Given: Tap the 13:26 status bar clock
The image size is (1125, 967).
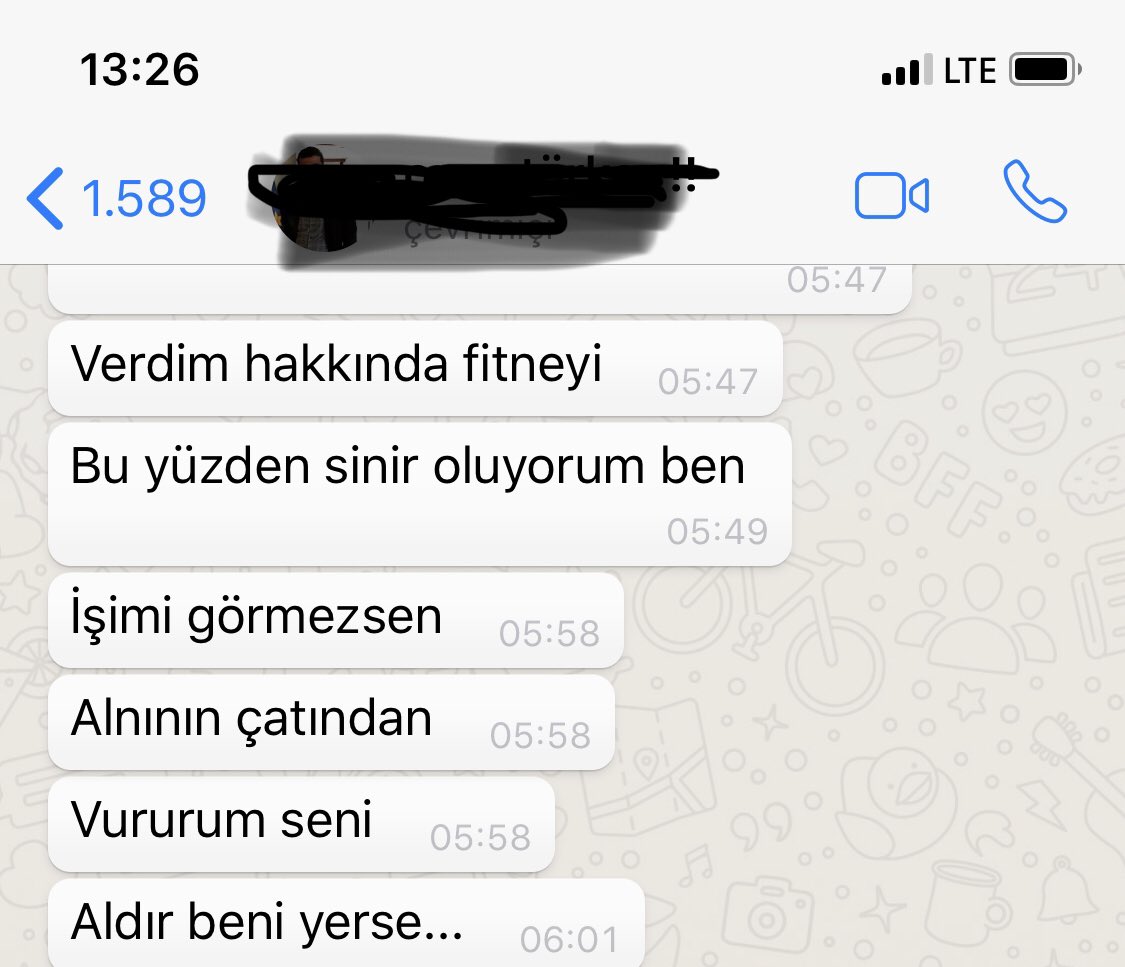Looking at the screenshot, I should click(x=140, y=70).
